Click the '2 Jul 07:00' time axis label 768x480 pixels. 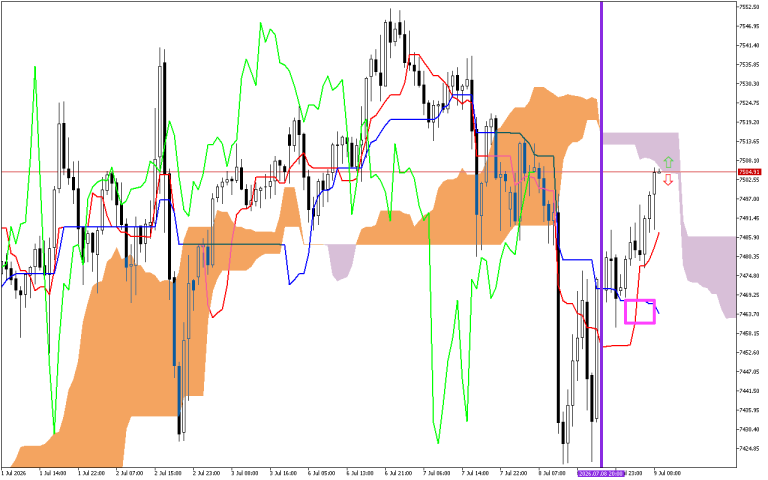pos(130,474)
